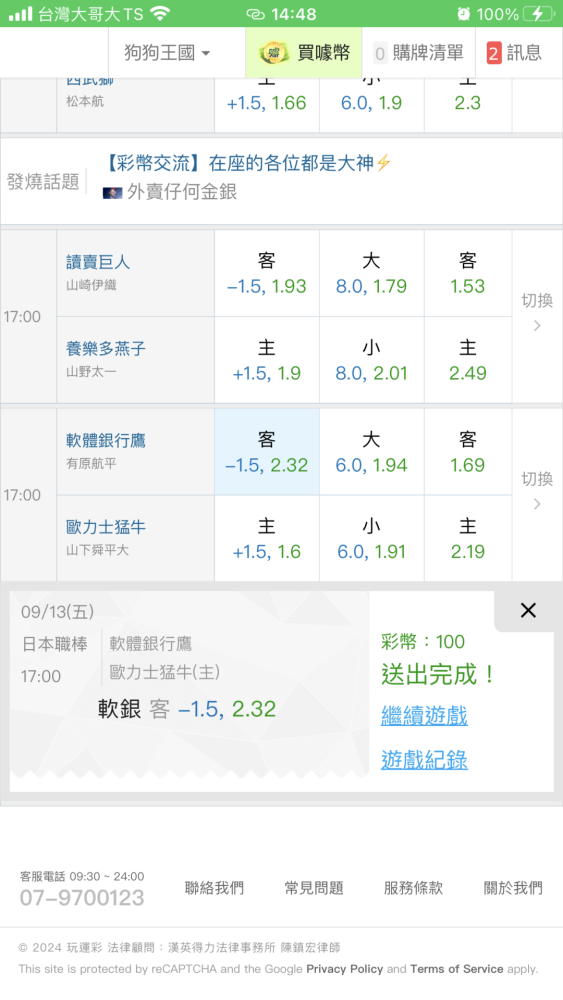Open the Privacy Policy link in footer
Screen dimensions: 563x1000
pyautogui.click(x=344, y=969)
